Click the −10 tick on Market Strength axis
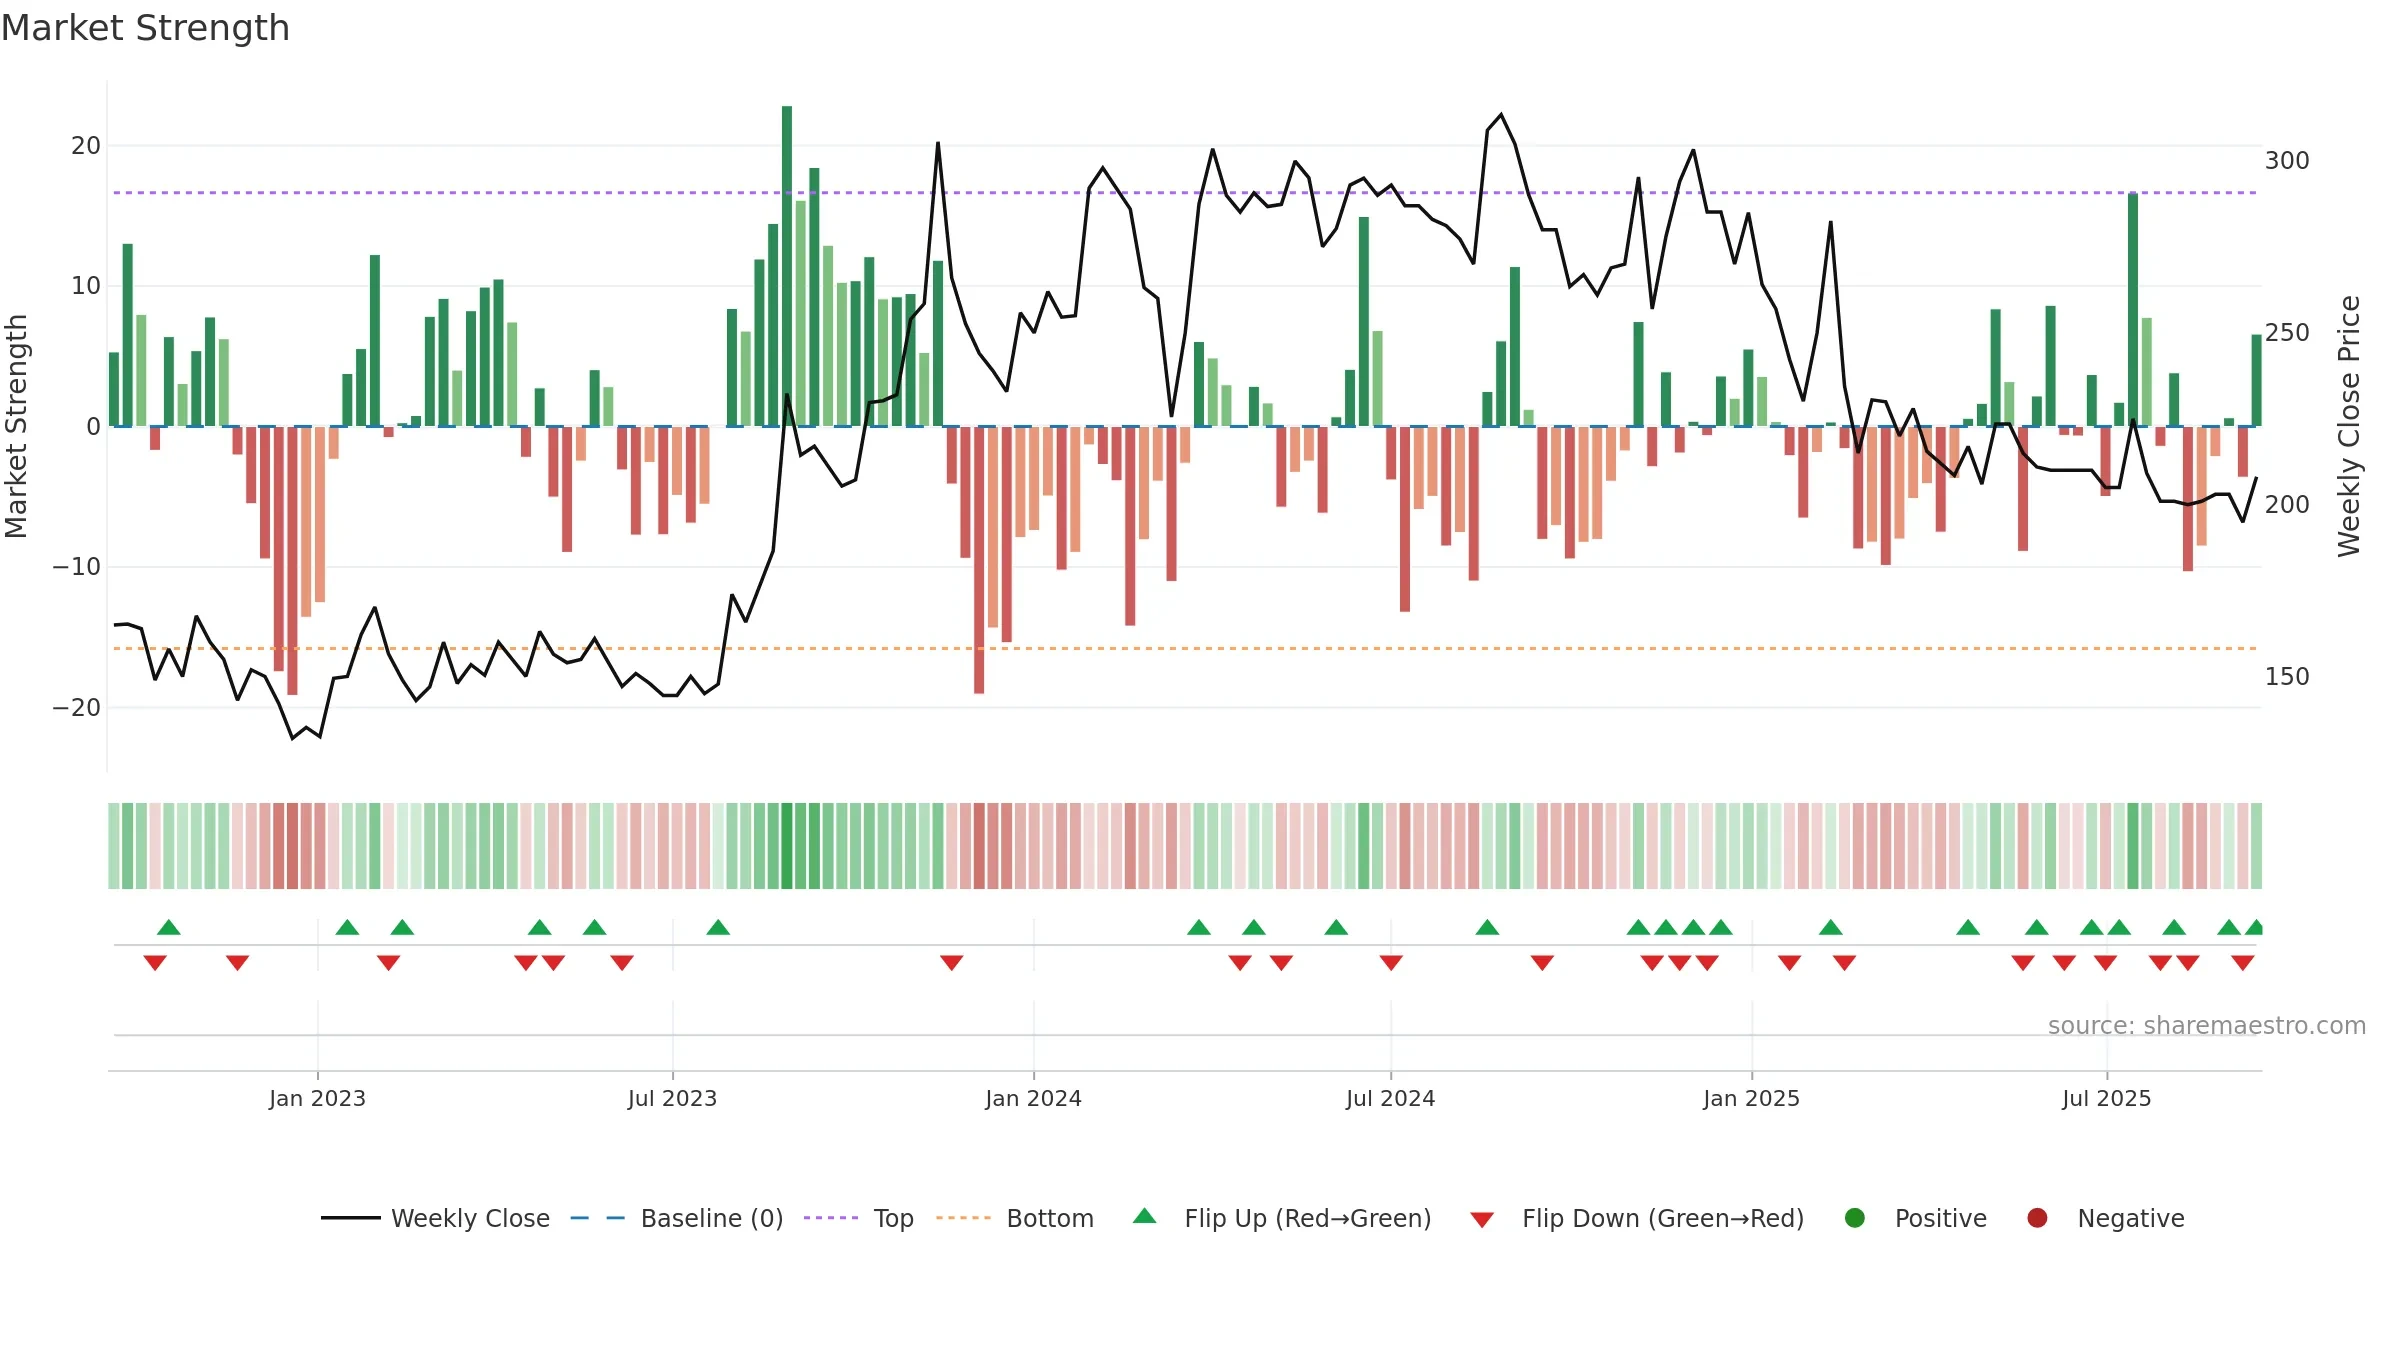This screenshot has height=1350, width=2400. pyautogui.click(x=77, y=567)
